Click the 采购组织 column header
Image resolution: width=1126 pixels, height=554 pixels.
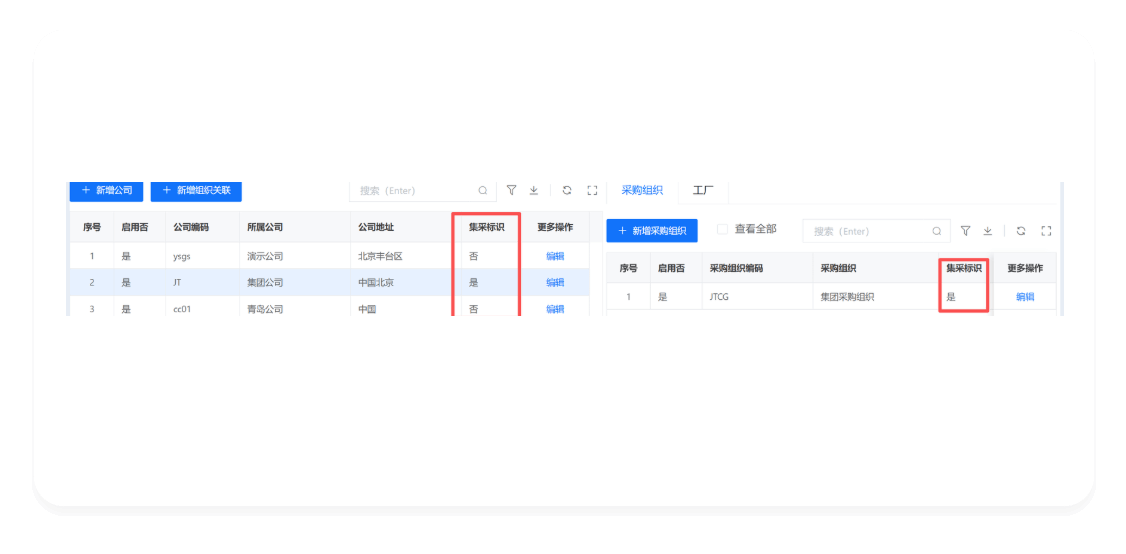(x=838, y=268)
